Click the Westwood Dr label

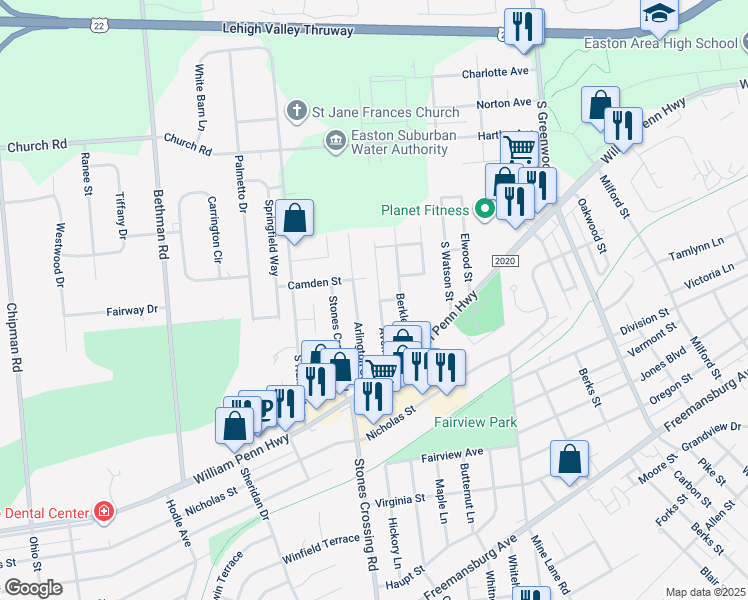[59, 255]
